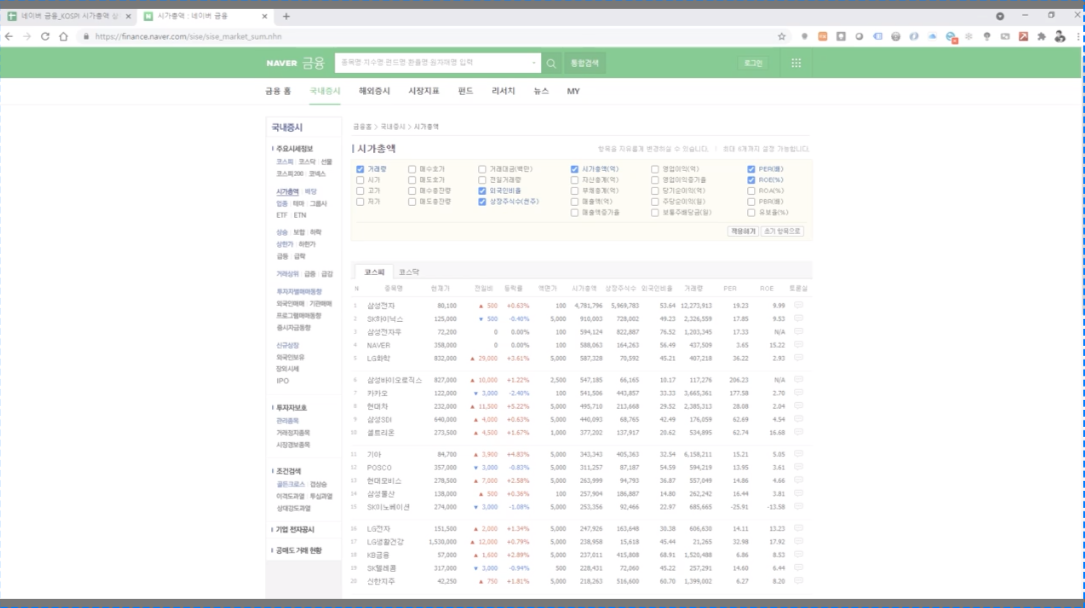Open discussion icon in LG전자 row
This screenshot has width=1085, height=608.
coord(799,528)
